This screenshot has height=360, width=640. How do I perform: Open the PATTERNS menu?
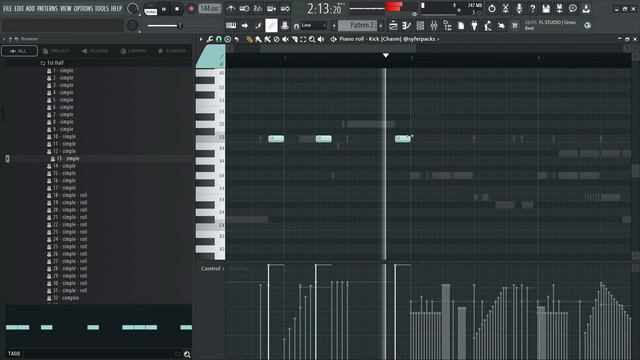(x=47, y=9)
